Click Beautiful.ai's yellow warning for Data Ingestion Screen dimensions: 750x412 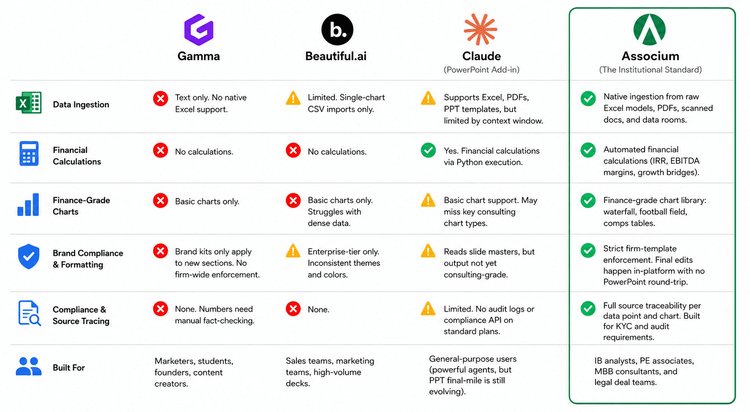coord(293,98)
